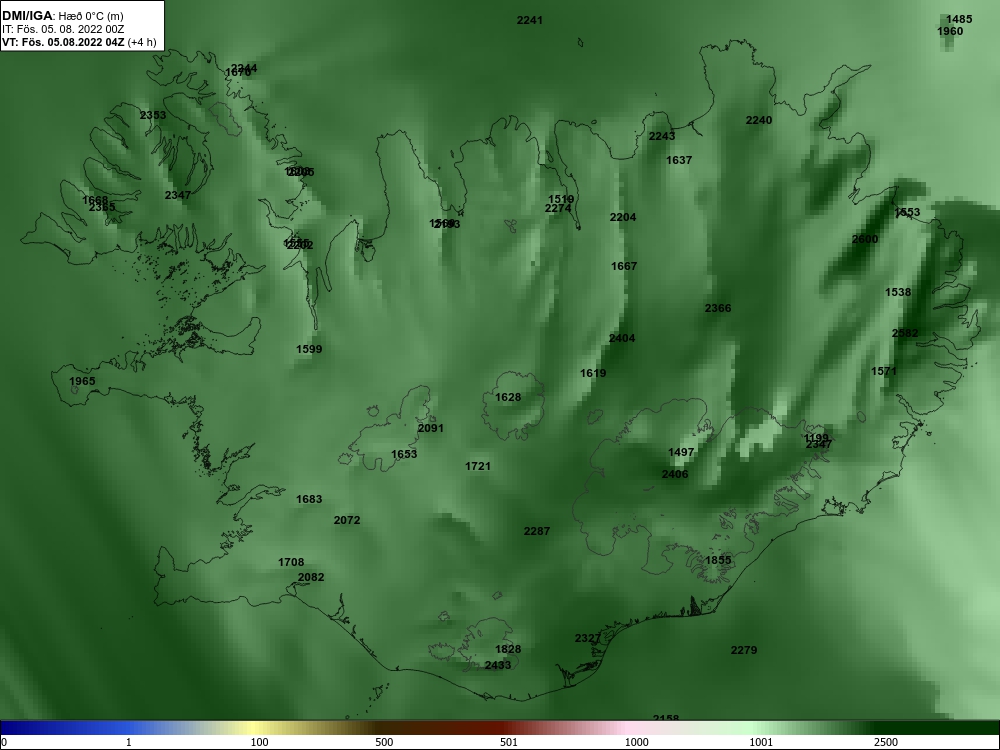The width and height of the screenshot is (1000, 750).
Task: Select the color scale label 1001
Action: click(x=761, y=742)
